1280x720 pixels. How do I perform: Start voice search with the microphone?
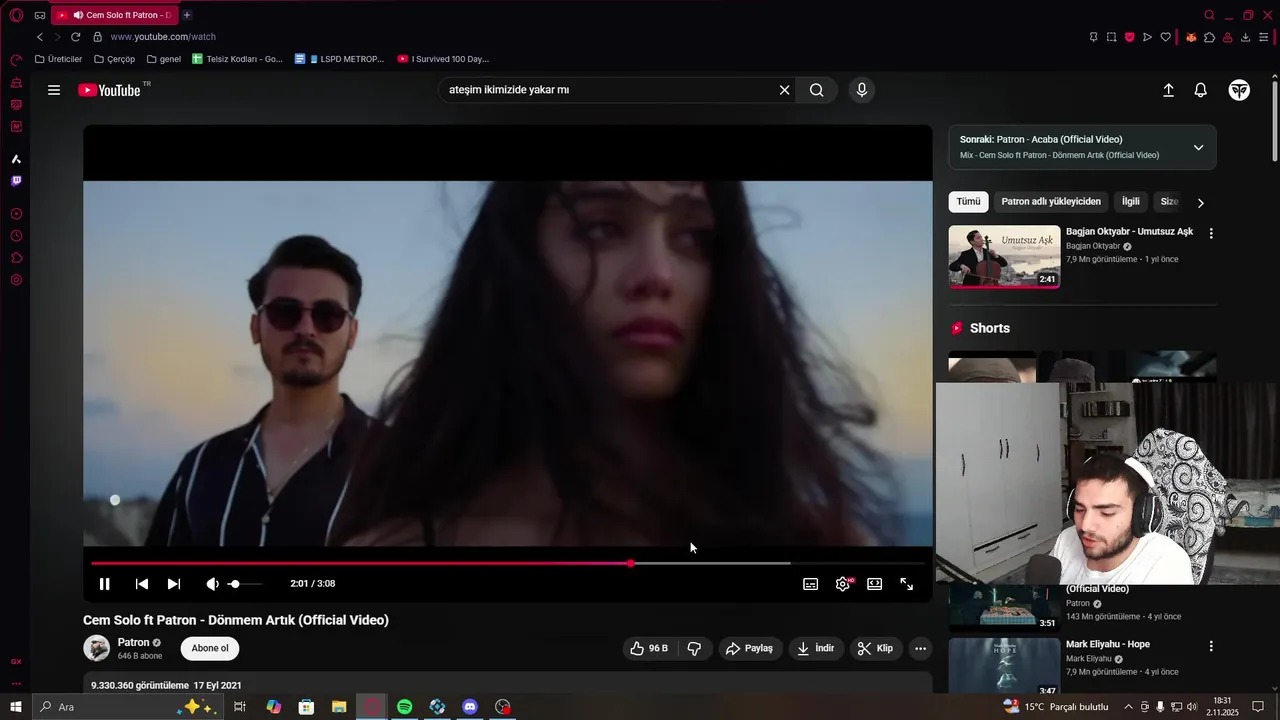862,90
